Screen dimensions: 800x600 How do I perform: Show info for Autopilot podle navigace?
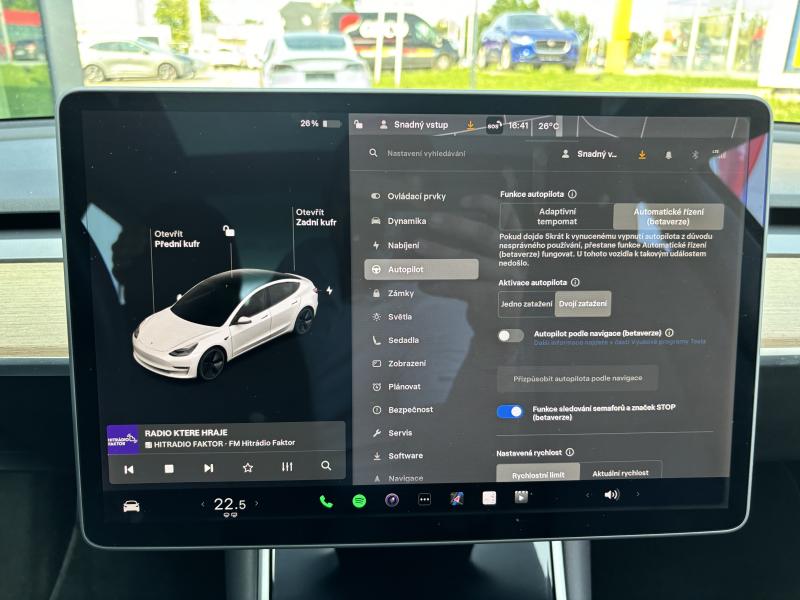[669, 333]
